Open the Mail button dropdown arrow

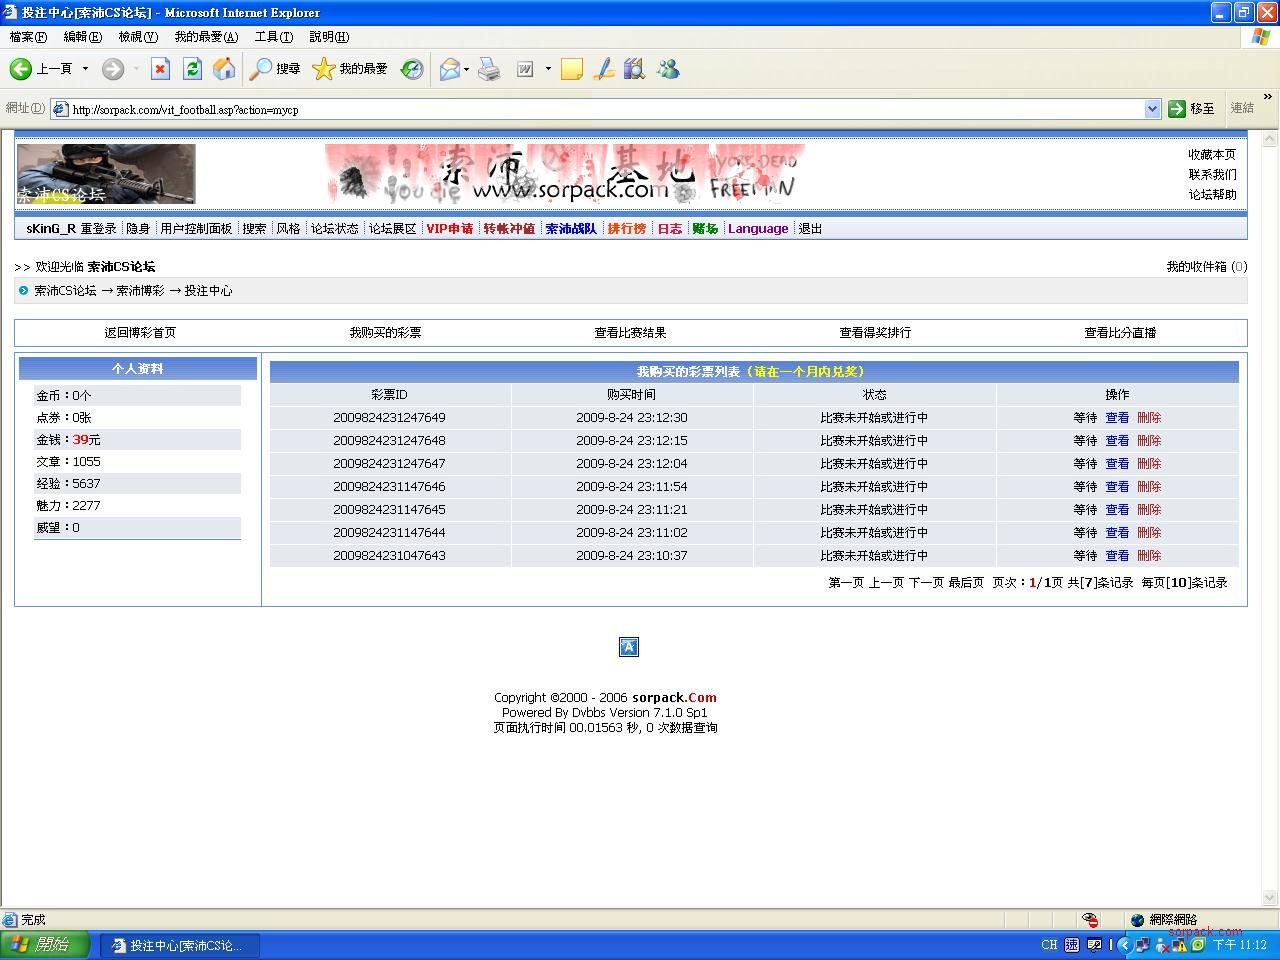(x=467, y=69)
